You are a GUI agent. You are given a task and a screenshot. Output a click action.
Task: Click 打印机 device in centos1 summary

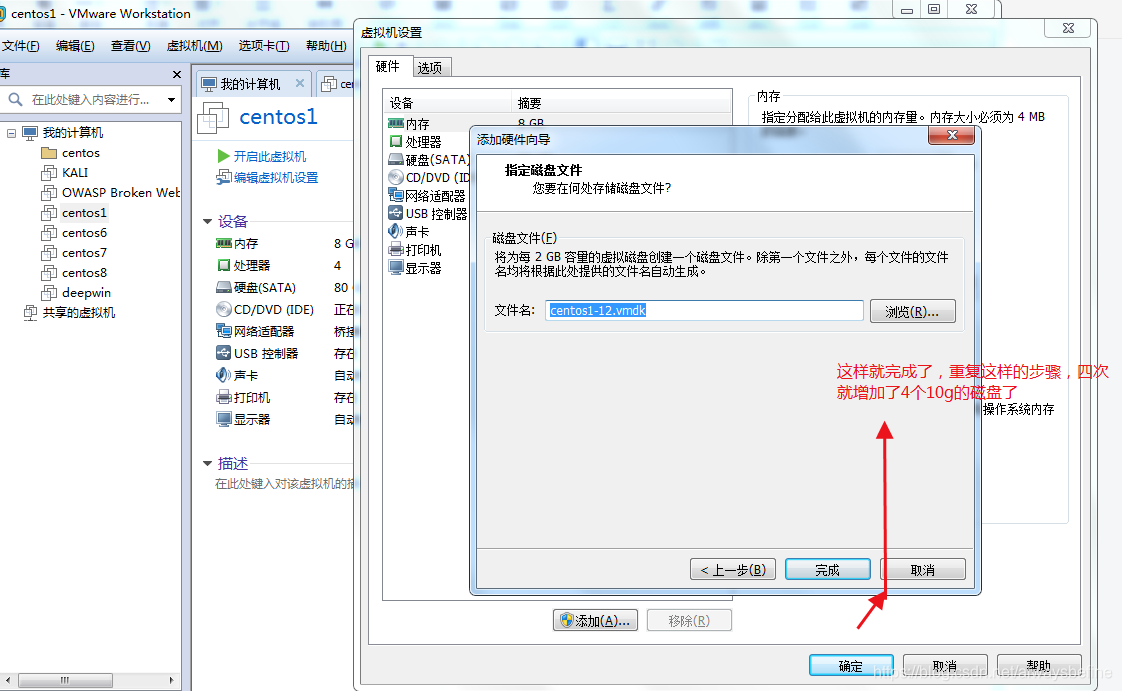click(243, 398)
